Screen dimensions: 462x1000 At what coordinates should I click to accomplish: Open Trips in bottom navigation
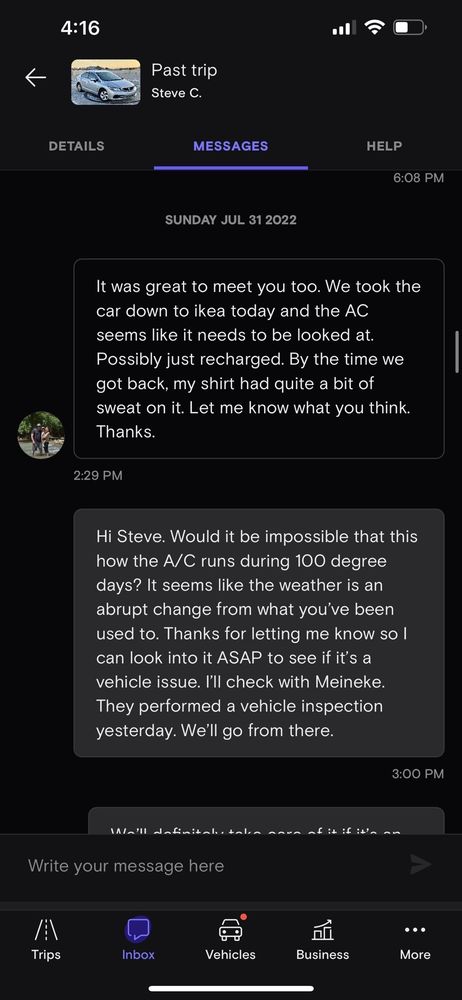[x=46, y=940]
